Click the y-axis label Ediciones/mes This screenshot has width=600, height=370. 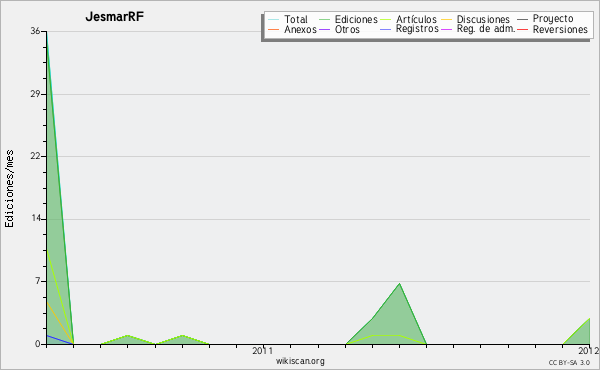(9, 189)
